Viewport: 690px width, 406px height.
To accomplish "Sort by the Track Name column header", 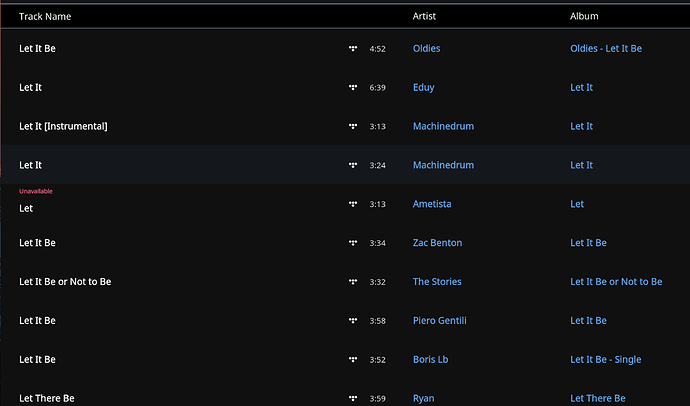I will [45, 16].
